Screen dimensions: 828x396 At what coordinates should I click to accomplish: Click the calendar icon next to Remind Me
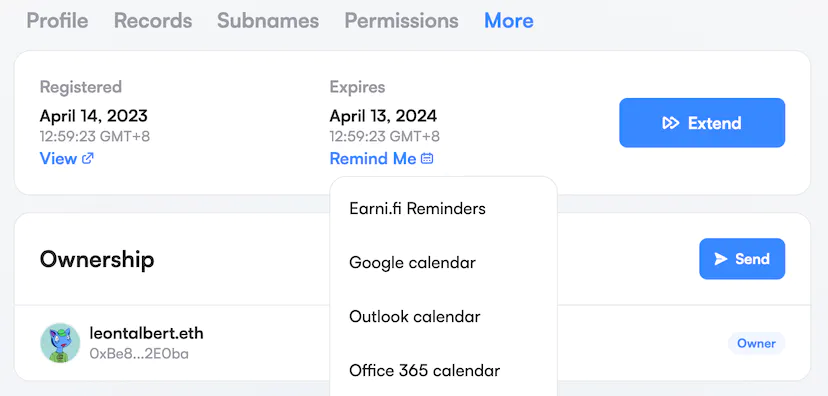click(427, 158)
